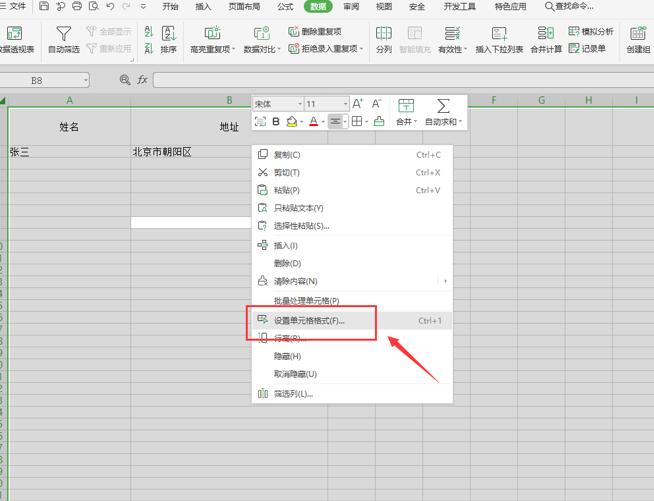Open the 公式 tab
Viewport: 654px width, 501px height.
point(285,6)
